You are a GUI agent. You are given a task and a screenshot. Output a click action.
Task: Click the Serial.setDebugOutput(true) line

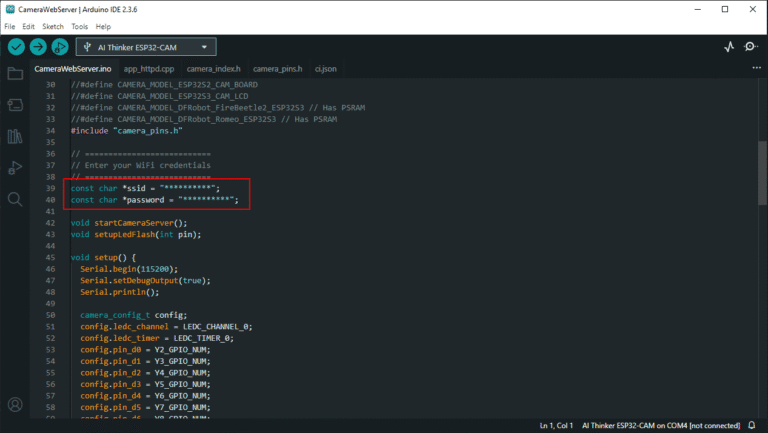coord(145,281)
